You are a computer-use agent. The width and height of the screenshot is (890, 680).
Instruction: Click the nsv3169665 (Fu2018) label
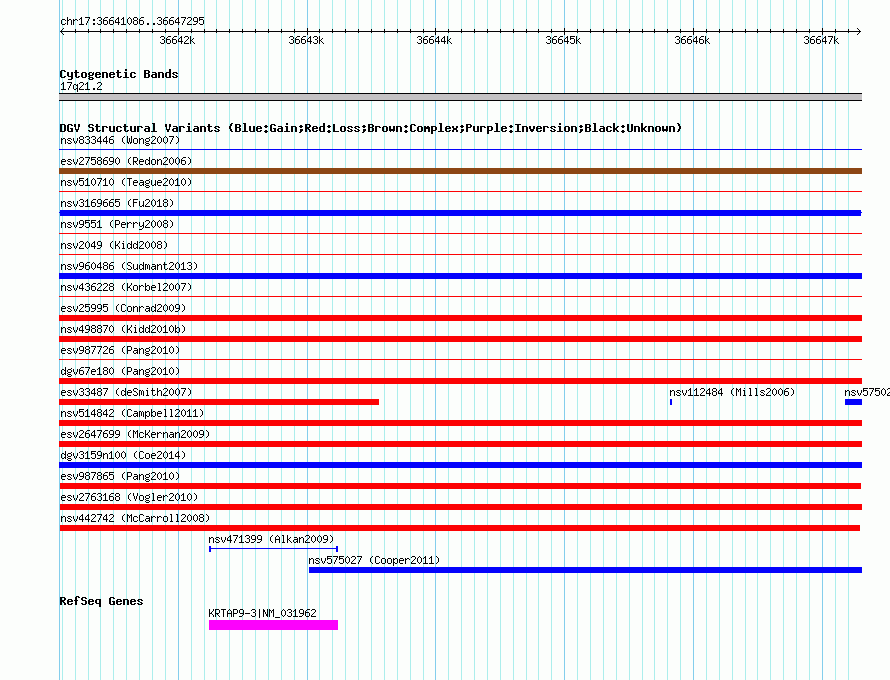pos(117,203)
